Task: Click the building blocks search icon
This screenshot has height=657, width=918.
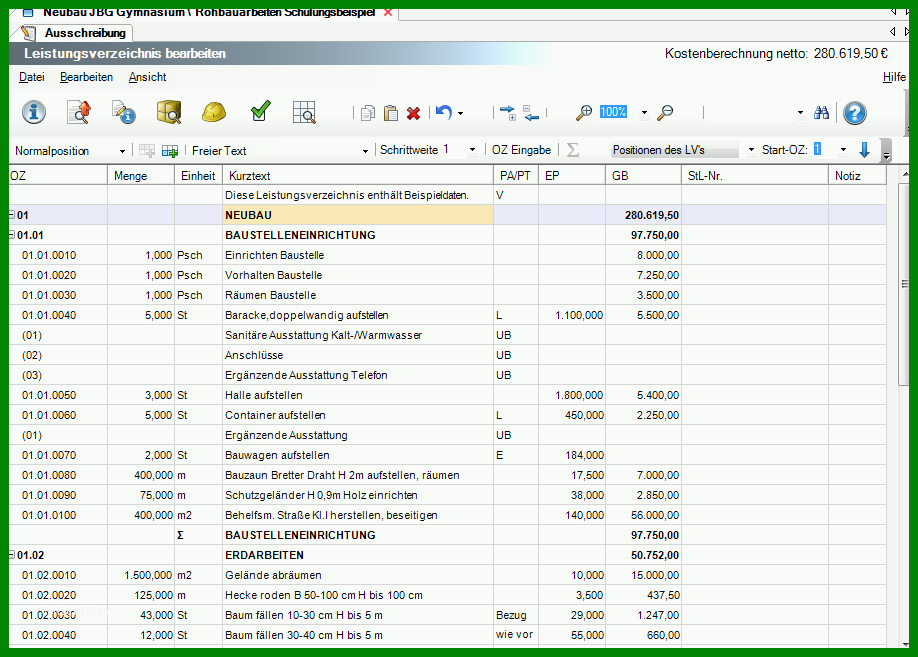Action: [169, 112]
